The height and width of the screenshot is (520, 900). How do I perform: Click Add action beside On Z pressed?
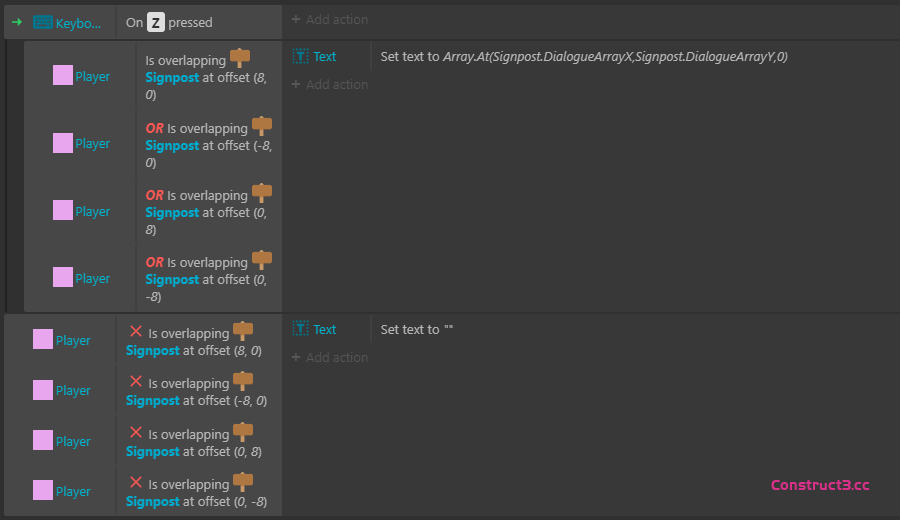[x=329, y=20]
